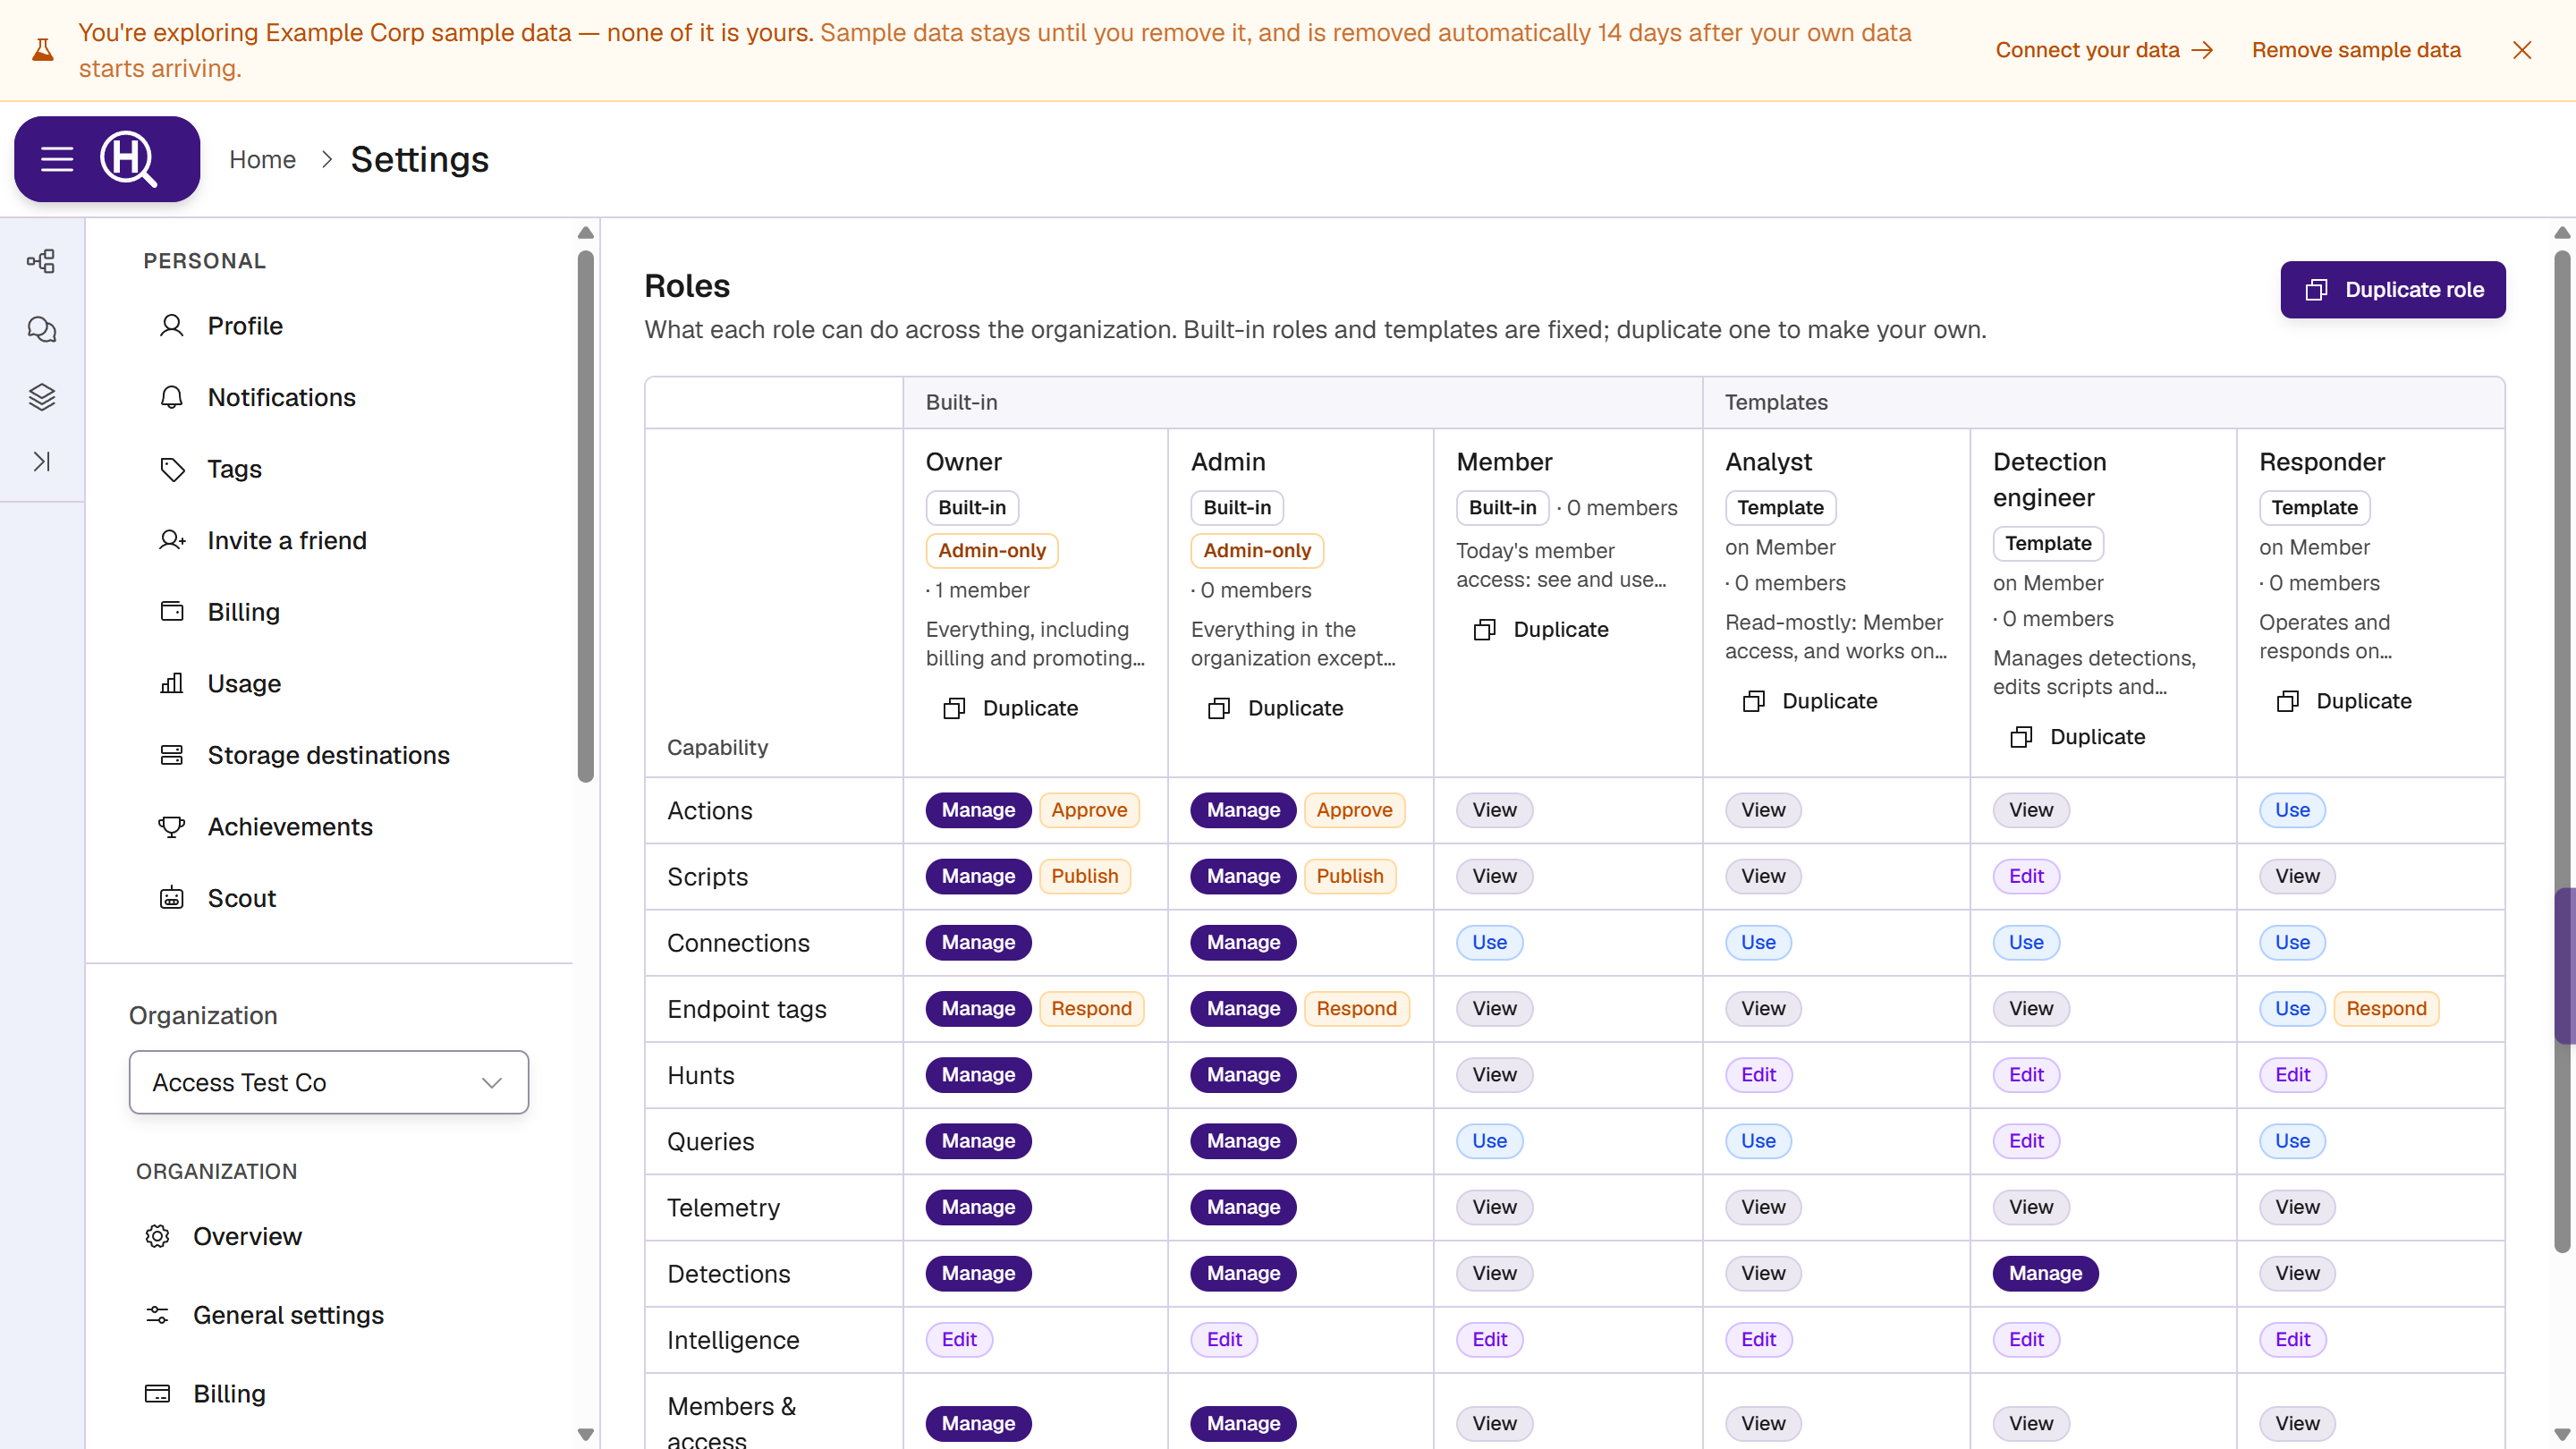
Task: Duplicate the Member role
Action: [x=1541, y=630]
